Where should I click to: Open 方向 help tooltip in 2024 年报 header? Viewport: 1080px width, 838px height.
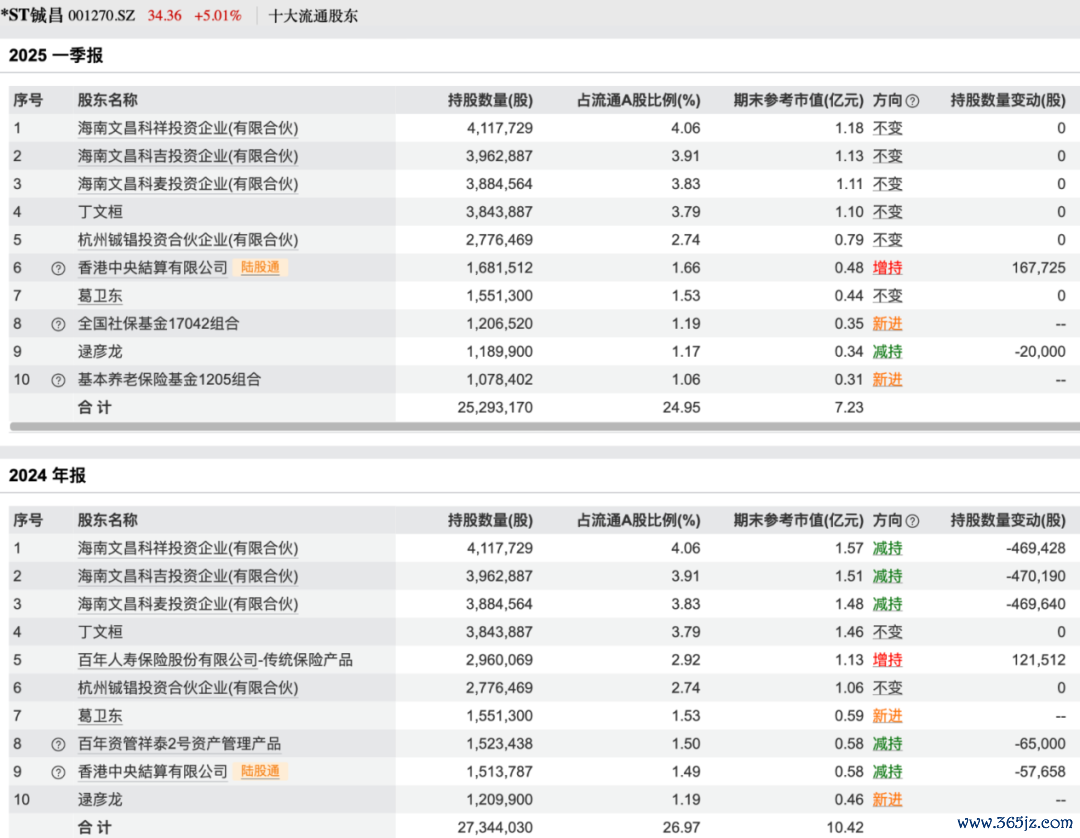tap(912, 521)
